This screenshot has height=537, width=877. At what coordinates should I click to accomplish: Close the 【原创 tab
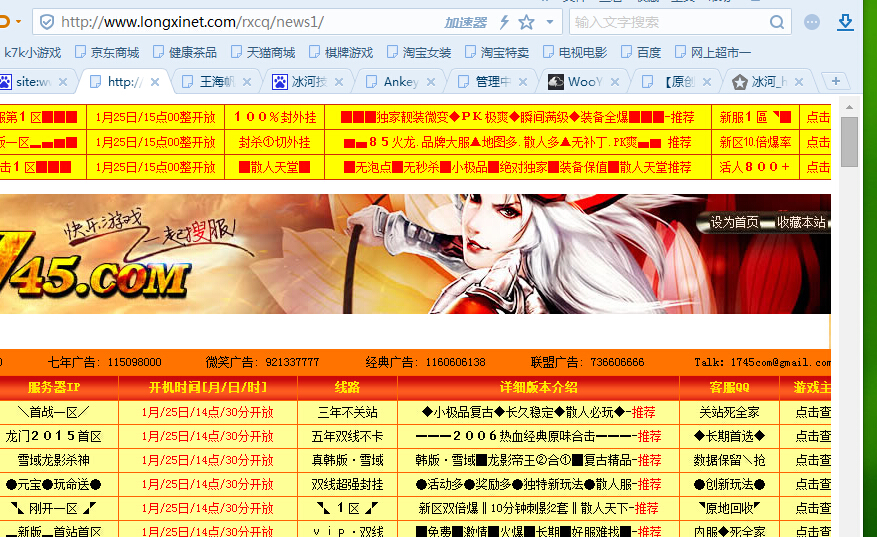coord(707,82)
